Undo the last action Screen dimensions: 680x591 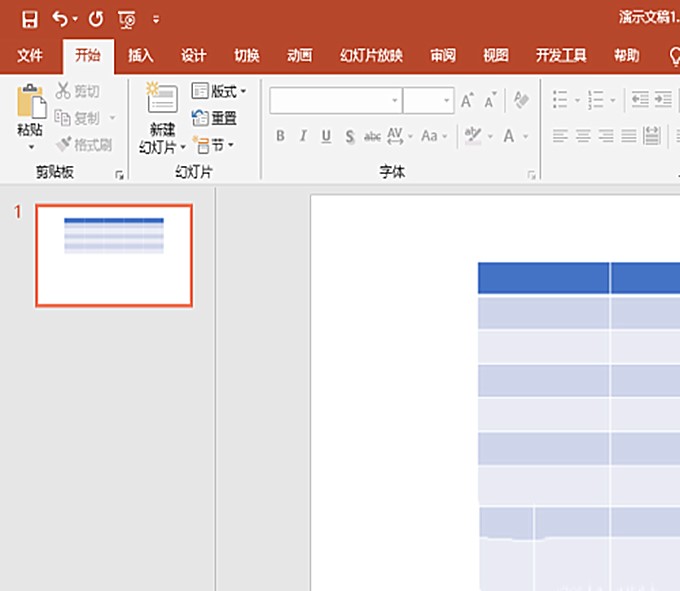click(60, 19)
